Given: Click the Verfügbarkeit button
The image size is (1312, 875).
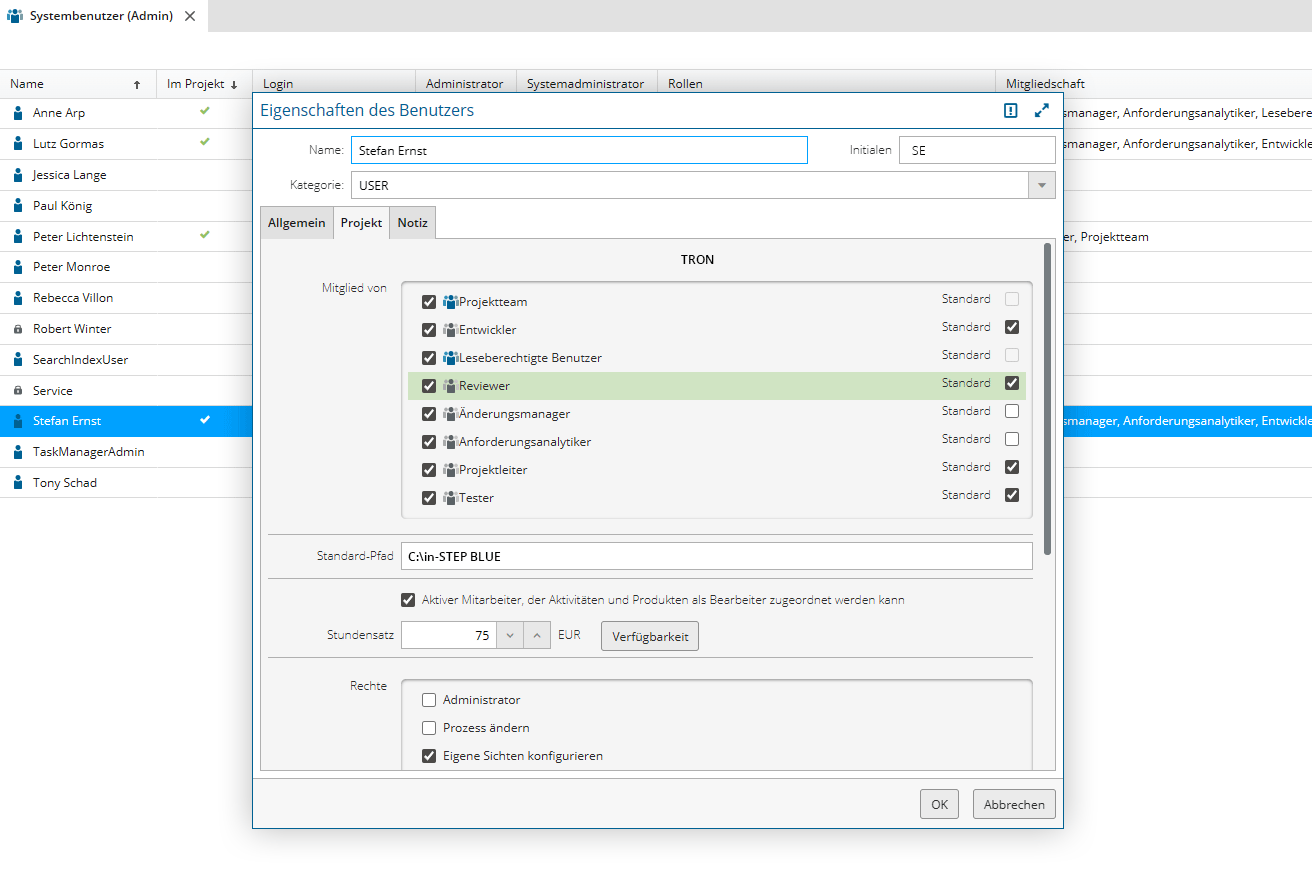Looking at the screenshot, I should coord(649,636).
